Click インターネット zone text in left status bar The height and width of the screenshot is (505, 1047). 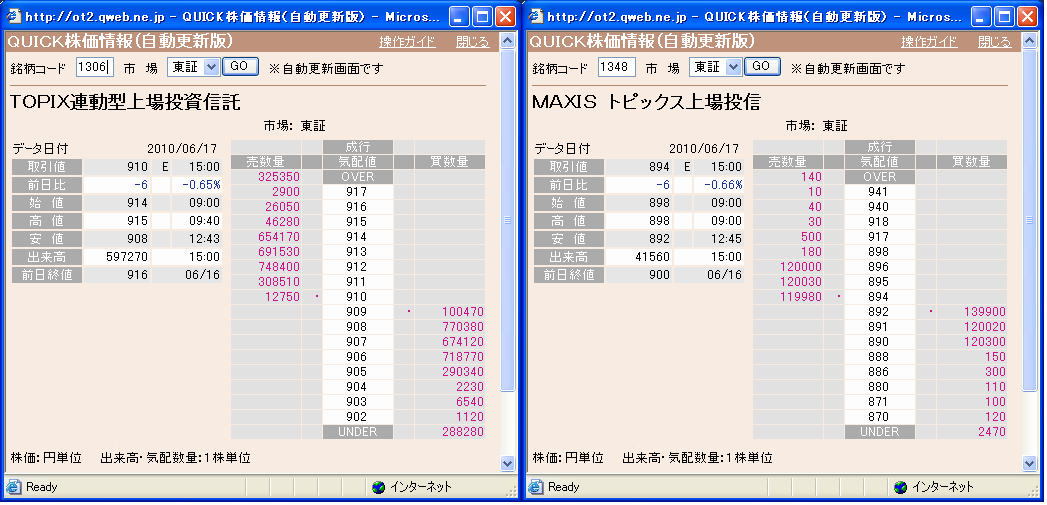click(421, 487)
